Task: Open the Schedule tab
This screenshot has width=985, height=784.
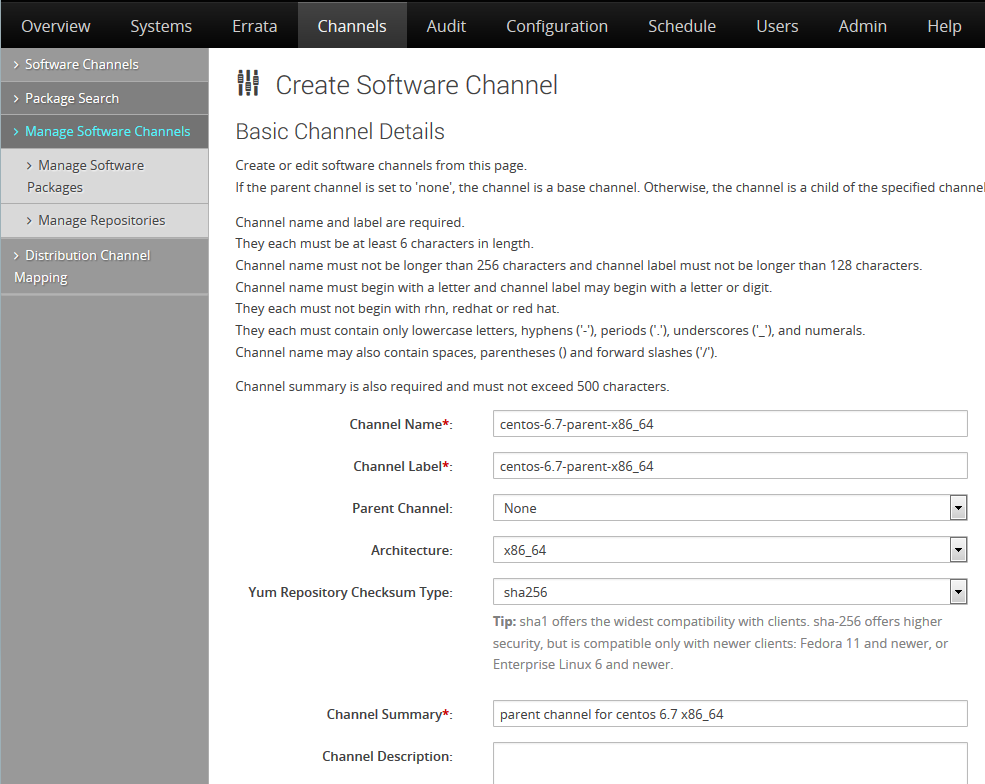Action: click(682, 26)
